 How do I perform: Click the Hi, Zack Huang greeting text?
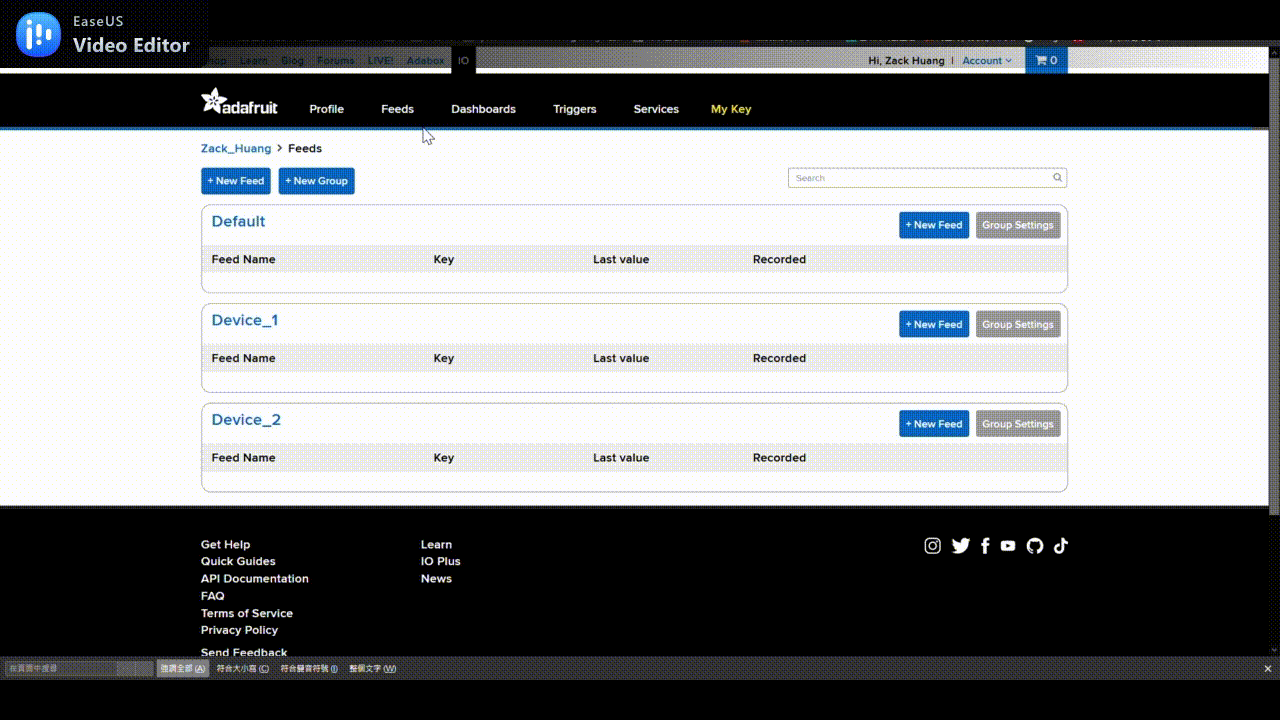click(x=906, y=61)
